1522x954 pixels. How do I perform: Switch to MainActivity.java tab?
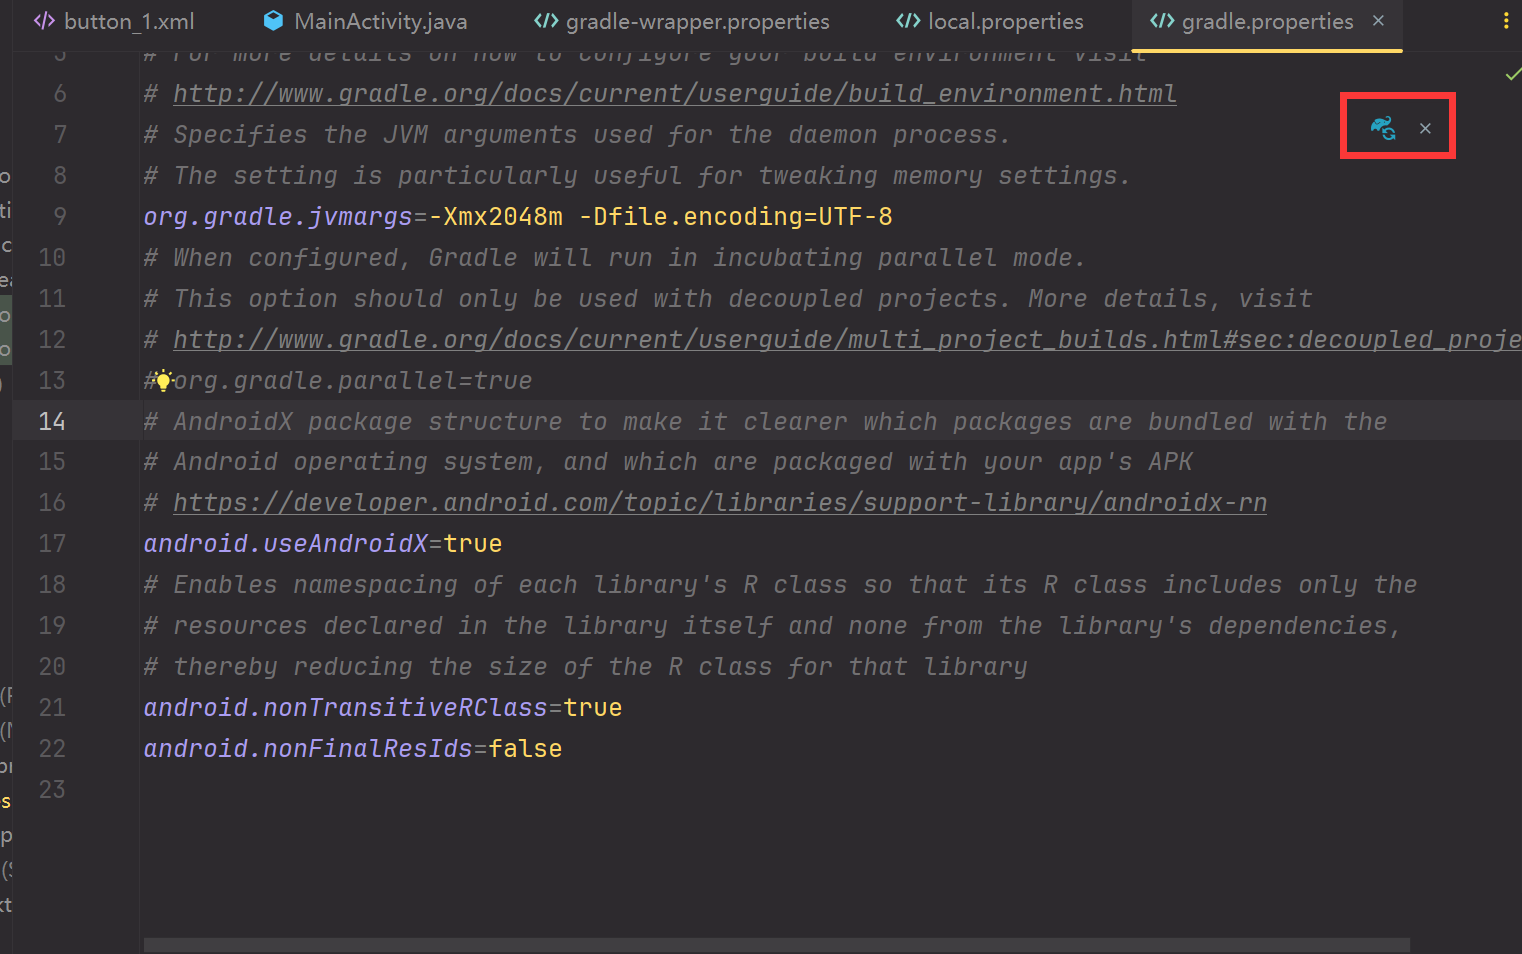366,21
